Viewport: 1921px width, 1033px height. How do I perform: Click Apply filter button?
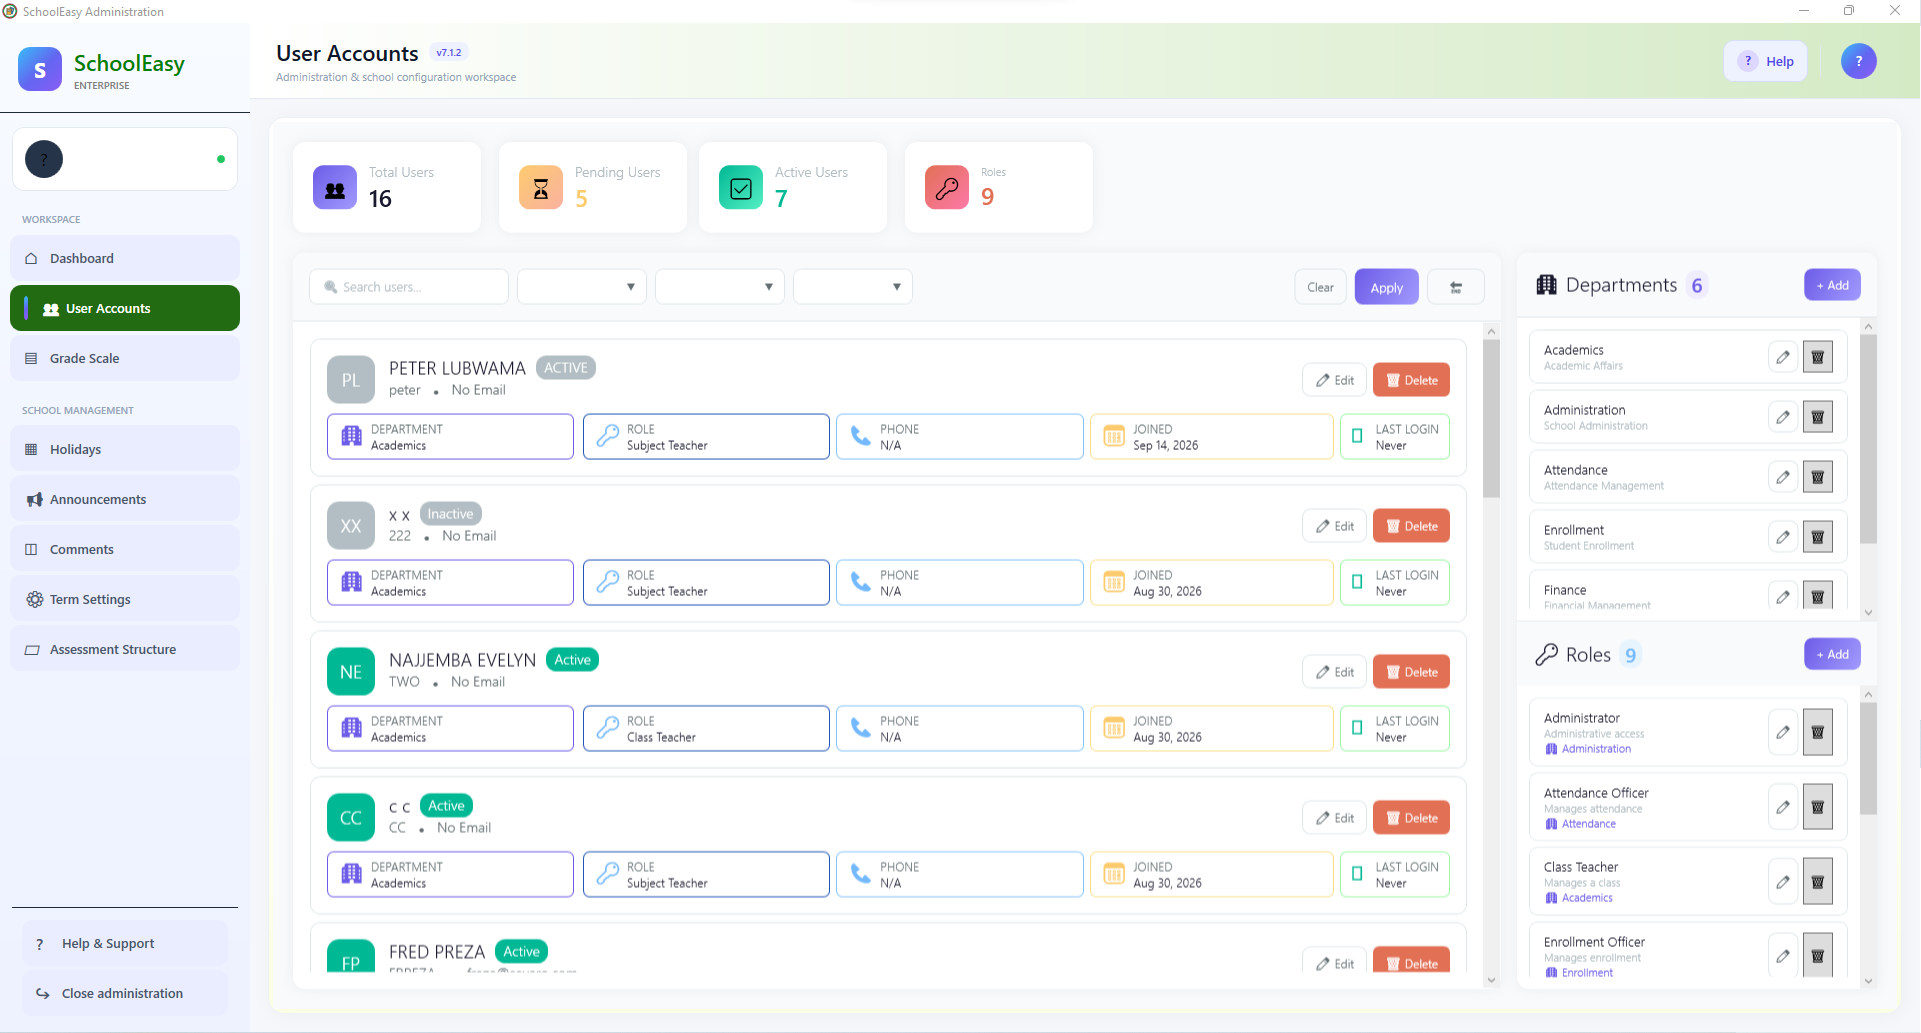point(1386,287)
